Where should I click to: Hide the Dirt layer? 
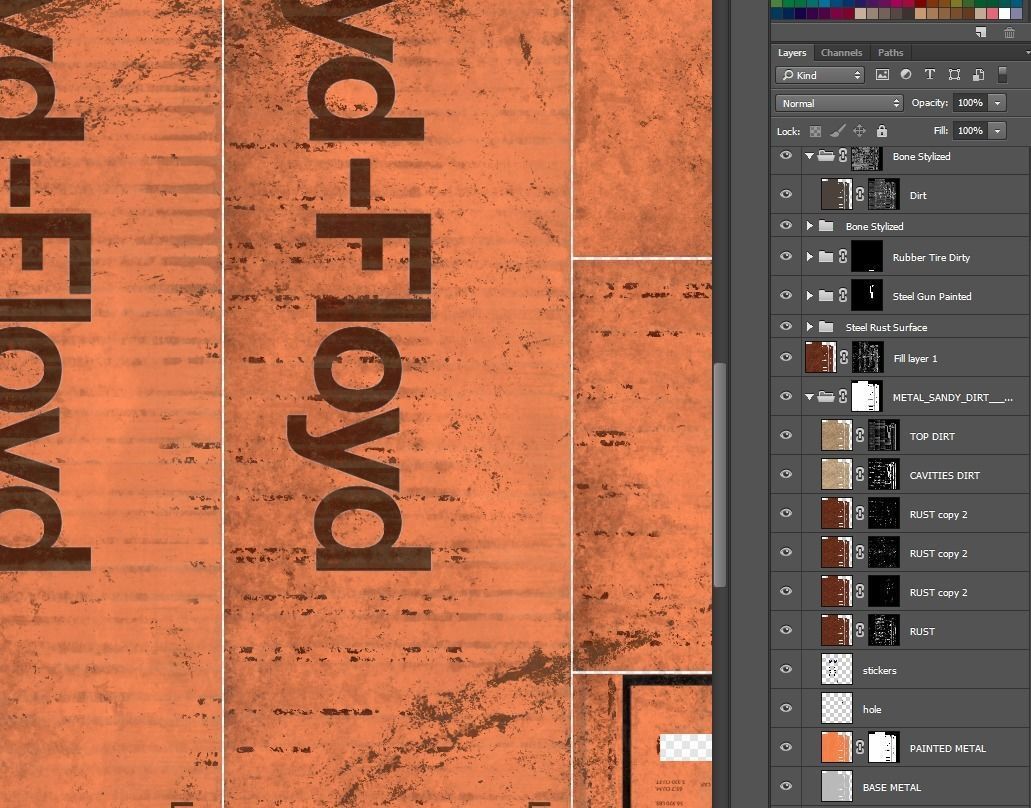[x=786, y=195]
